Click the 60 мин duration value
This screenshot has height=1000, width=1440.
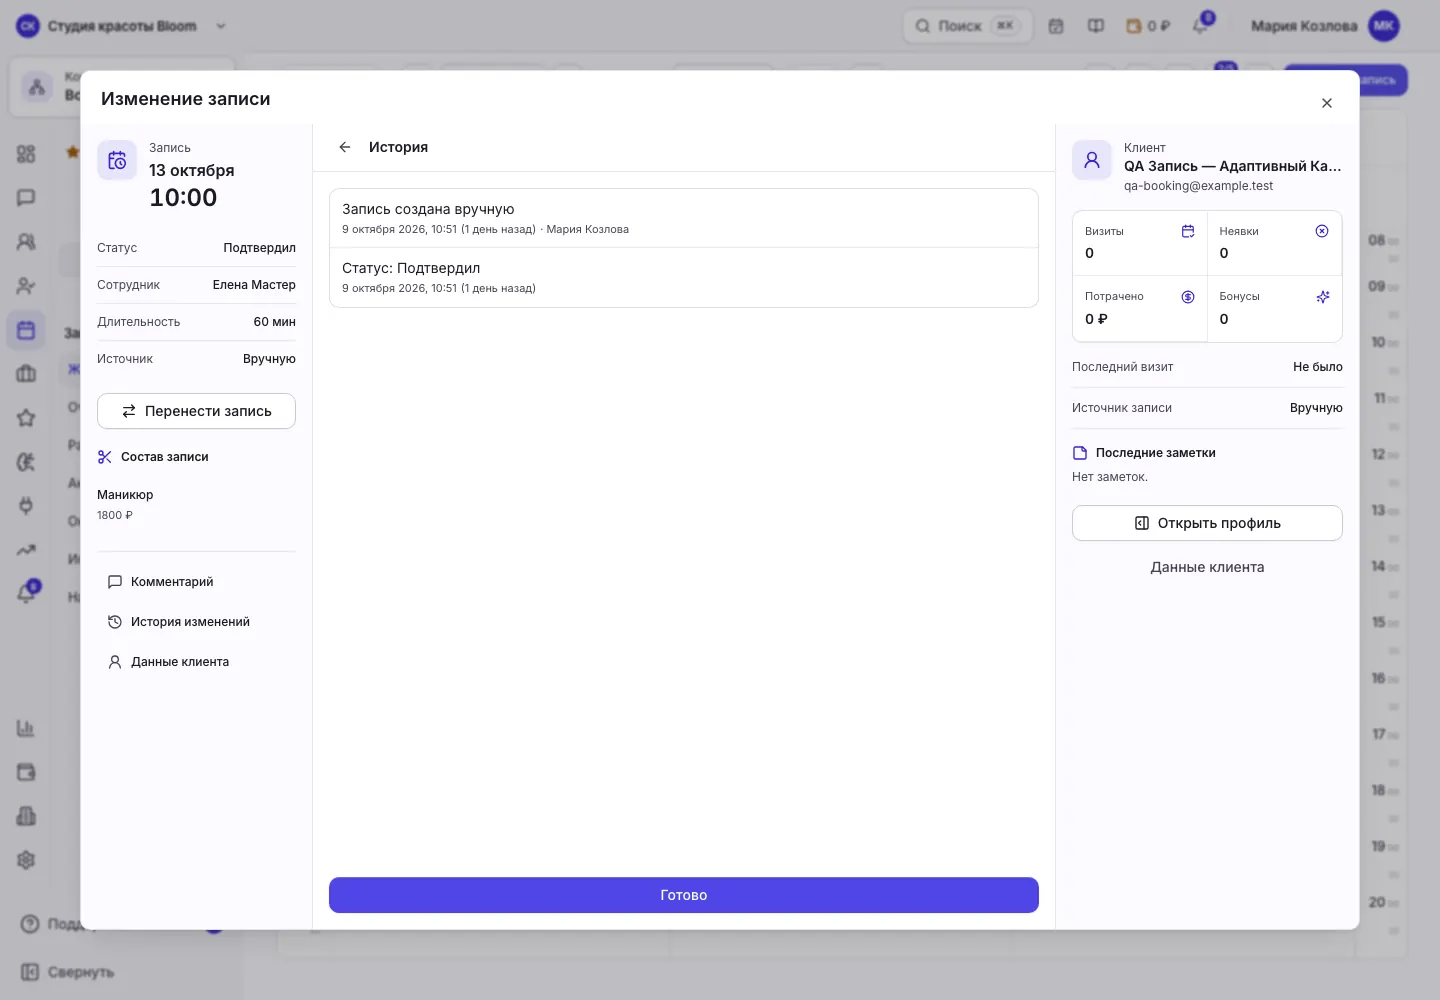click(x=274, y=322)
